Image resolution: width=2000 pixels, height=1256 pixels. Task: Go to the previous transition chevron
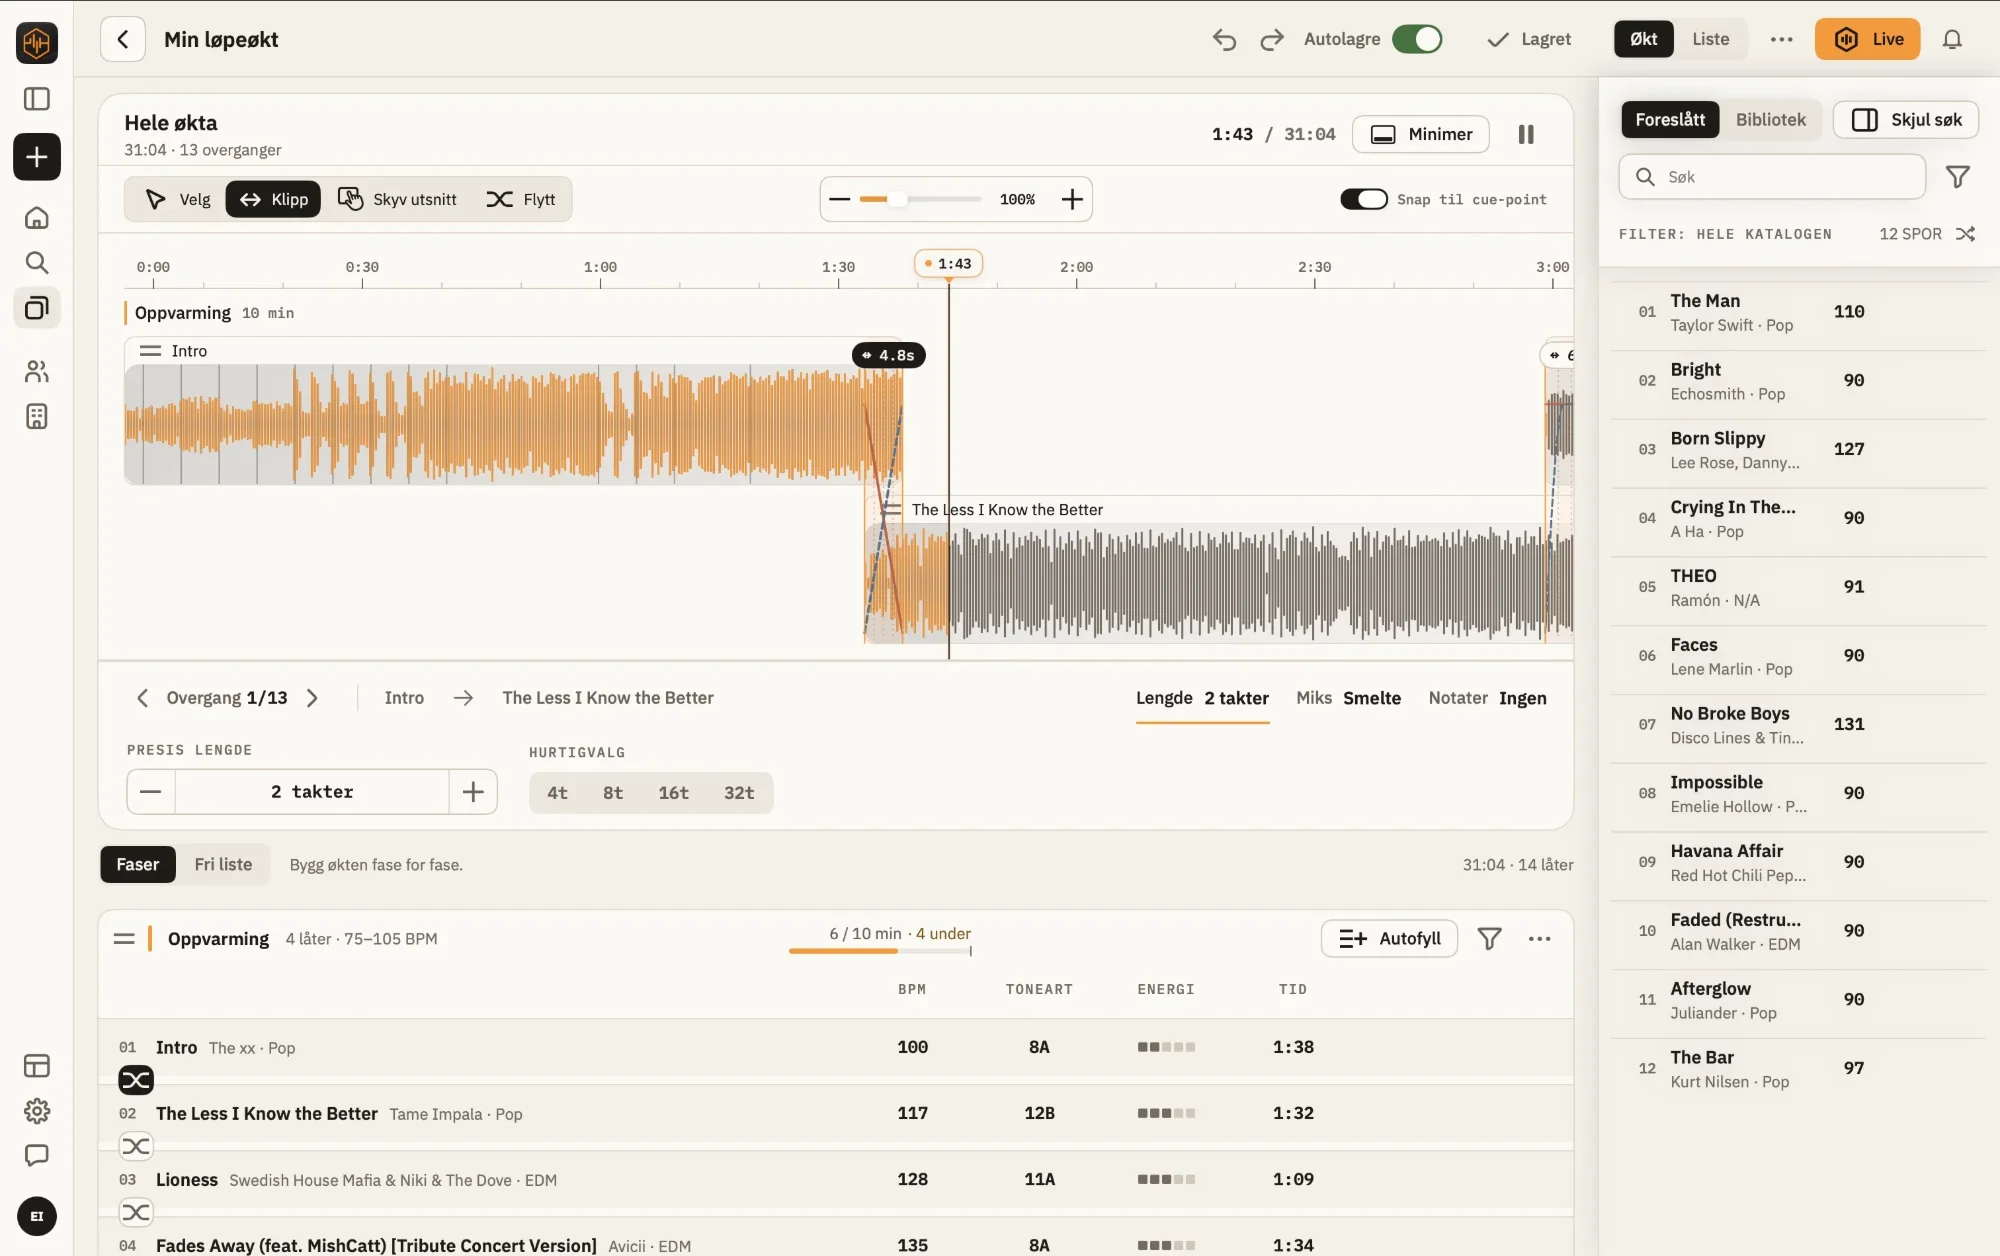(142, 698)
